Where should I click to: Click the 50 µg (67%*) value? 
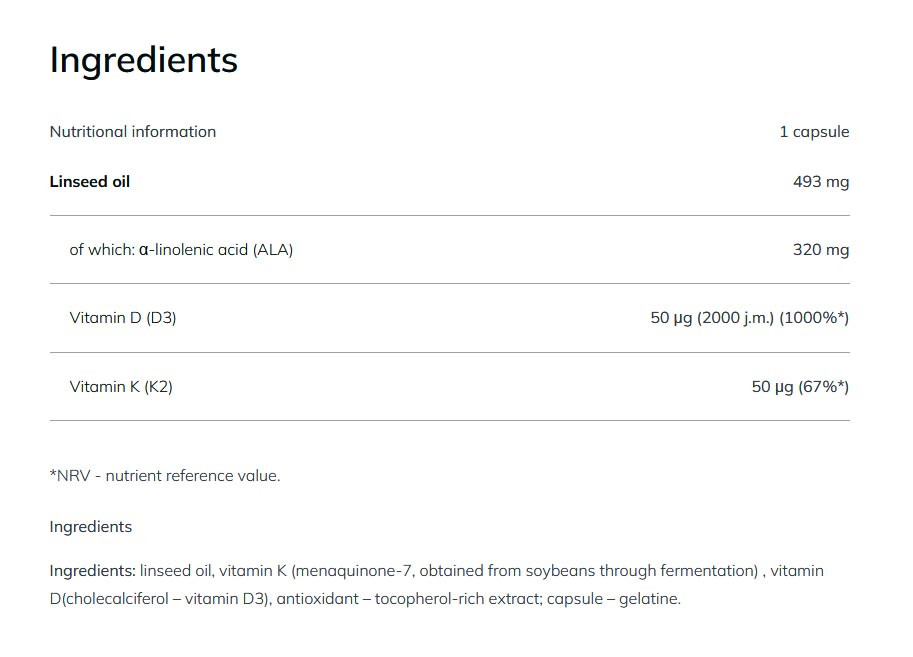click(x=800, y=386)
